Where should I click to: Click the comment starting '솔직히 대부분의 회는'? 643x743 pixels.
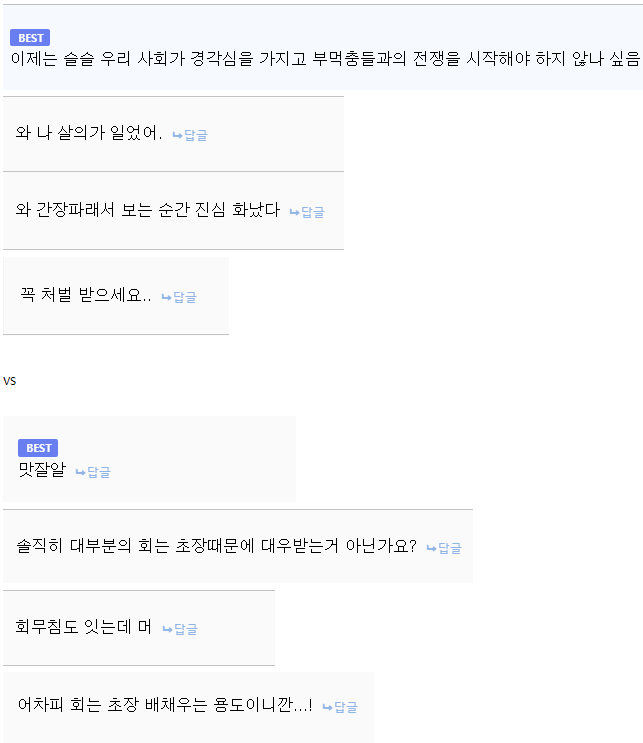[x=216, y=546]
